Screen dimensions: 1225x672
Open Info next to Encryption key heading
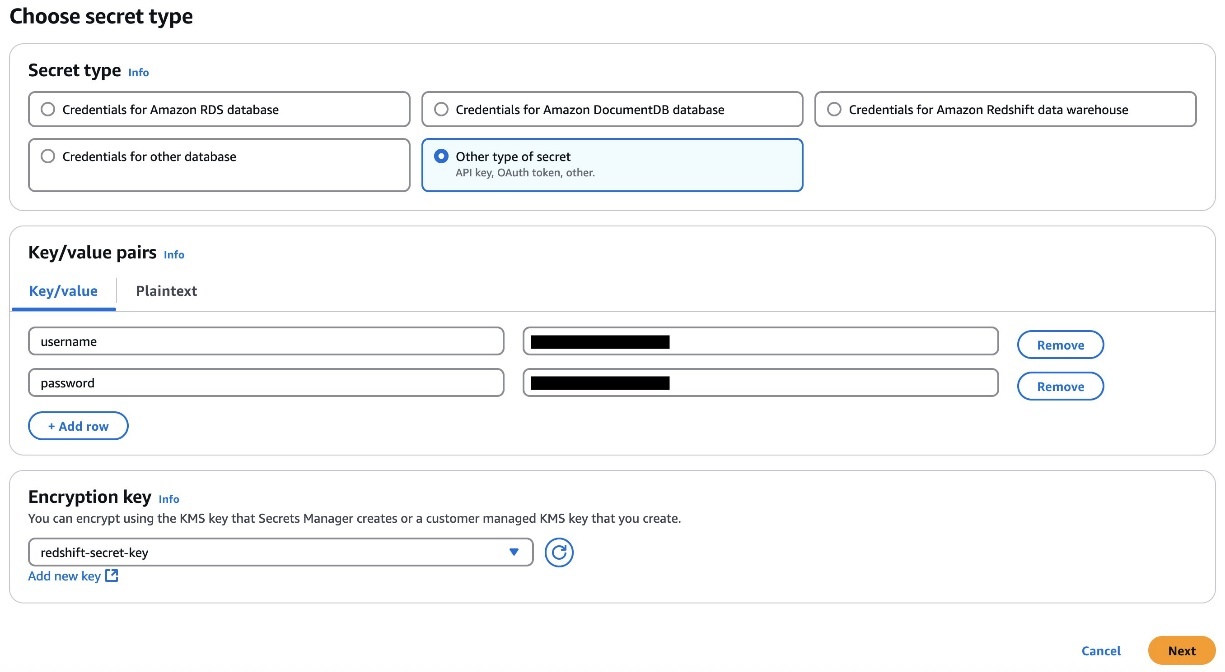point(169,499)
